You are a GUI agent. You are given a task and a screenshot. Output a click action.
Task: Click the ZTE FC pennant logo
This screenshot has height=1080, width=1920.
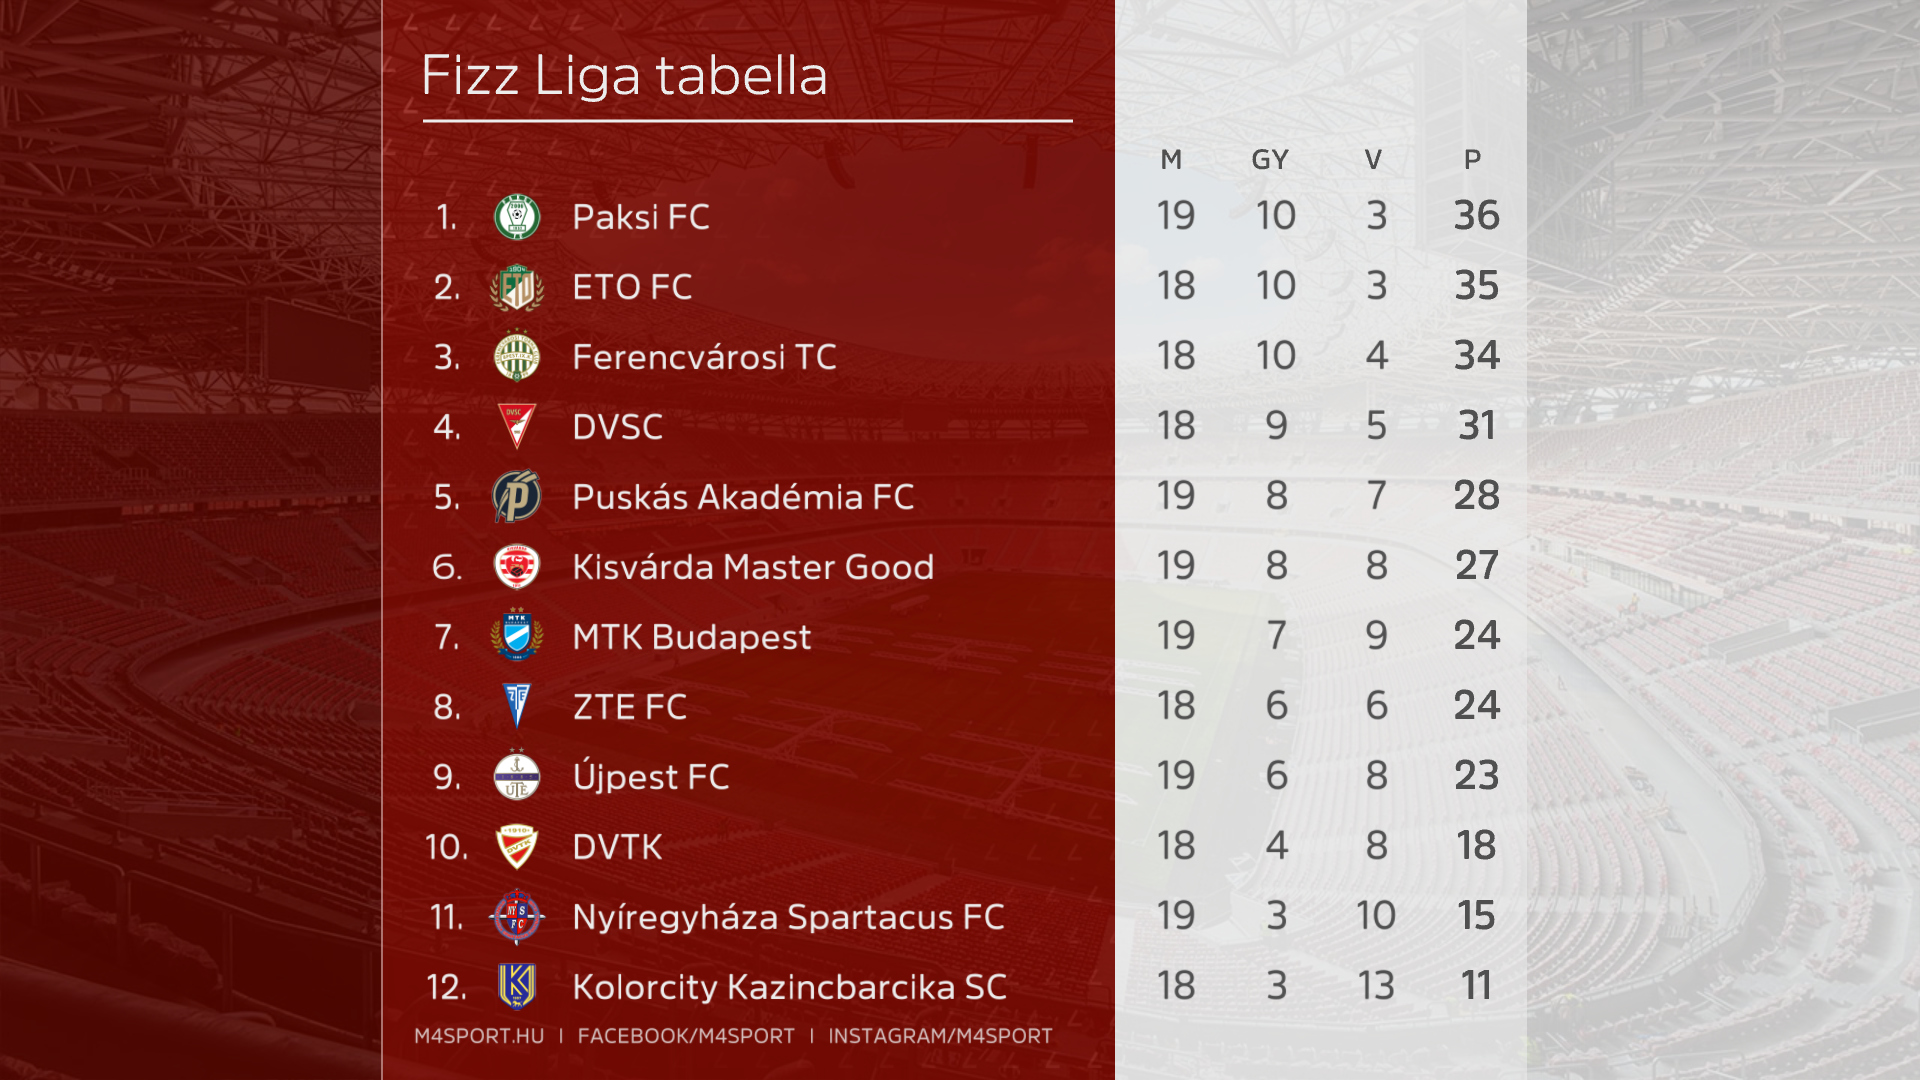(517, 706)
